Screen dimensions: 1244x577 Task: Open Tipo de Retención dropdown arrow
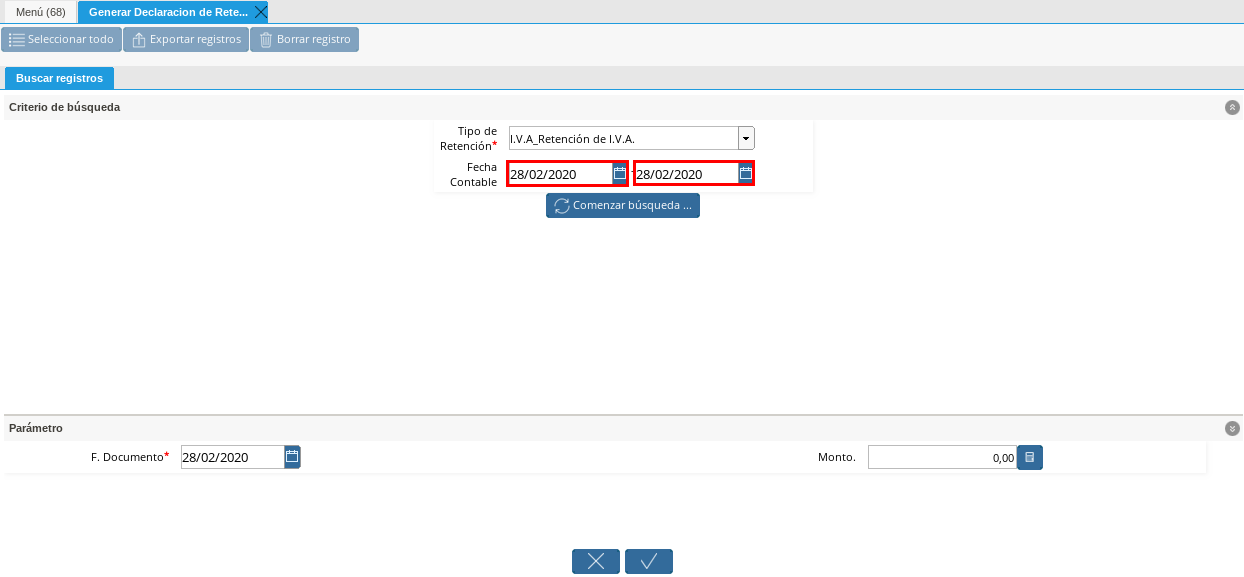point(746,138)
